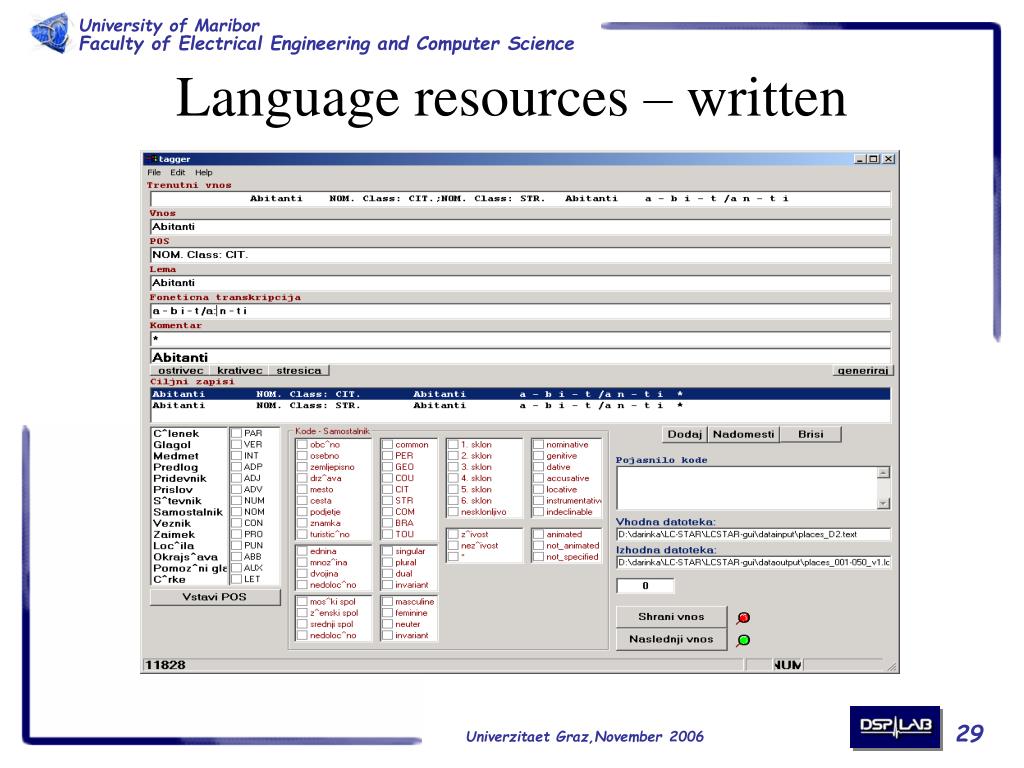The image size is (1024, 768).
Task: Check the dual checkbox
Action: pos(387,574)
